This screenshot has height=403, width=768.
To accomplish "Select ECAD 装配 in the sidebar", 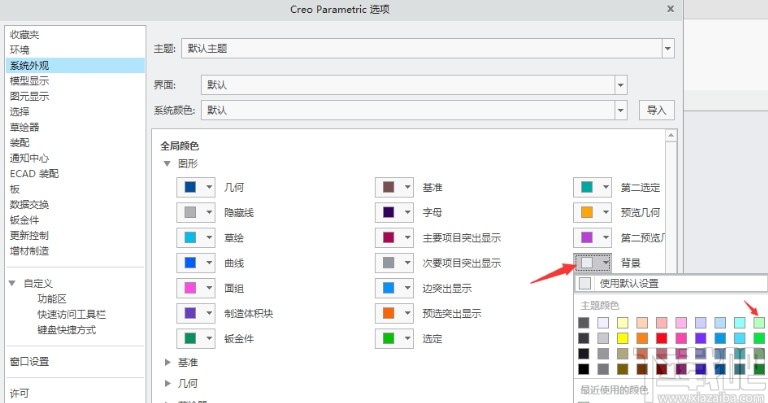I will 34,174.
